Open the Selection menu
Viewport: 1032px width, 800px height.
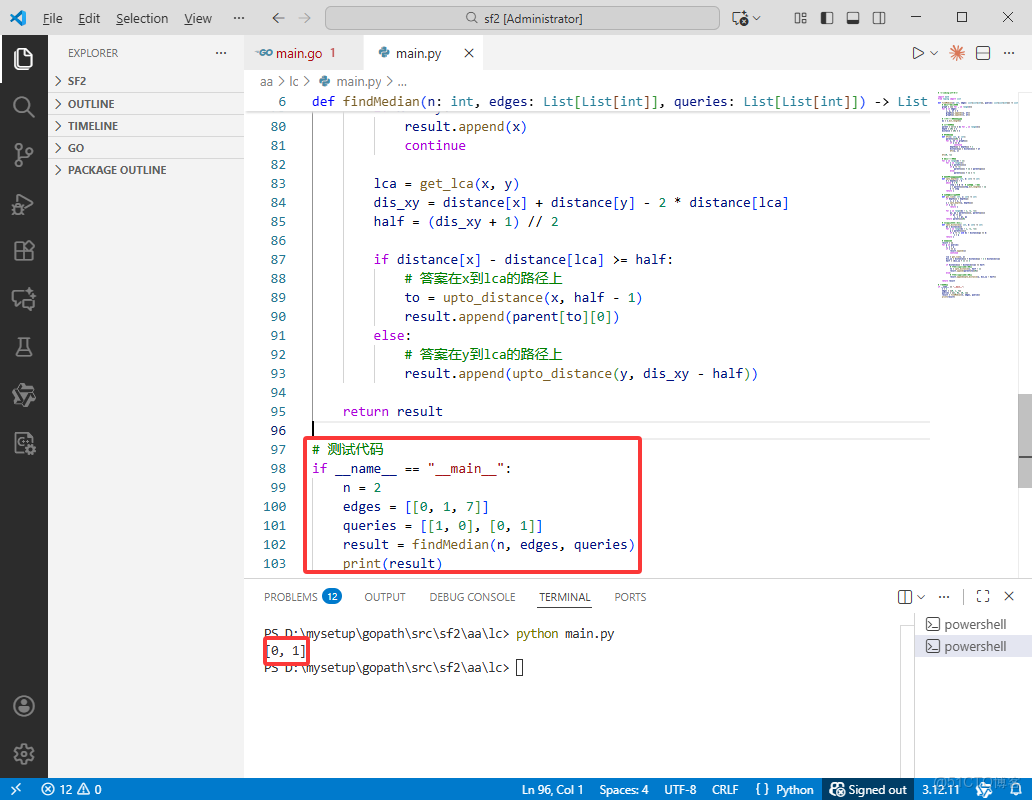[142, 18]
